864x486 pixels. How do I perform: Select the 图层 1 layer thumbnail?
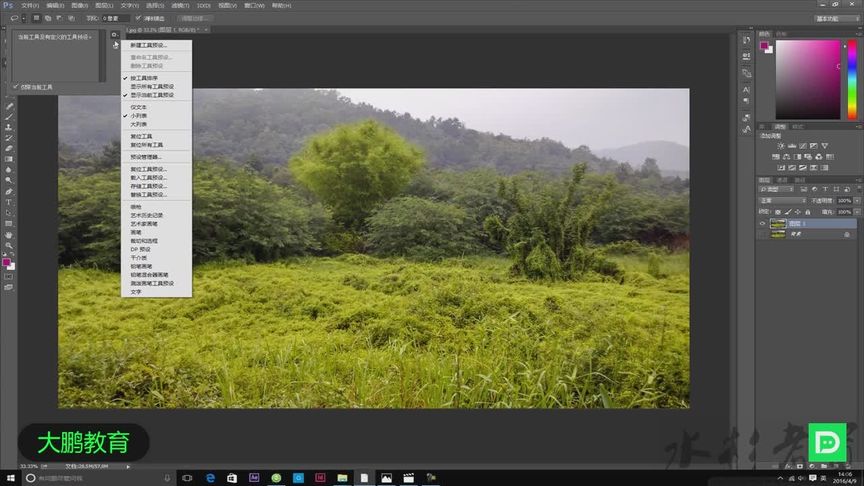pyautogui.click(x=777, y=224)
